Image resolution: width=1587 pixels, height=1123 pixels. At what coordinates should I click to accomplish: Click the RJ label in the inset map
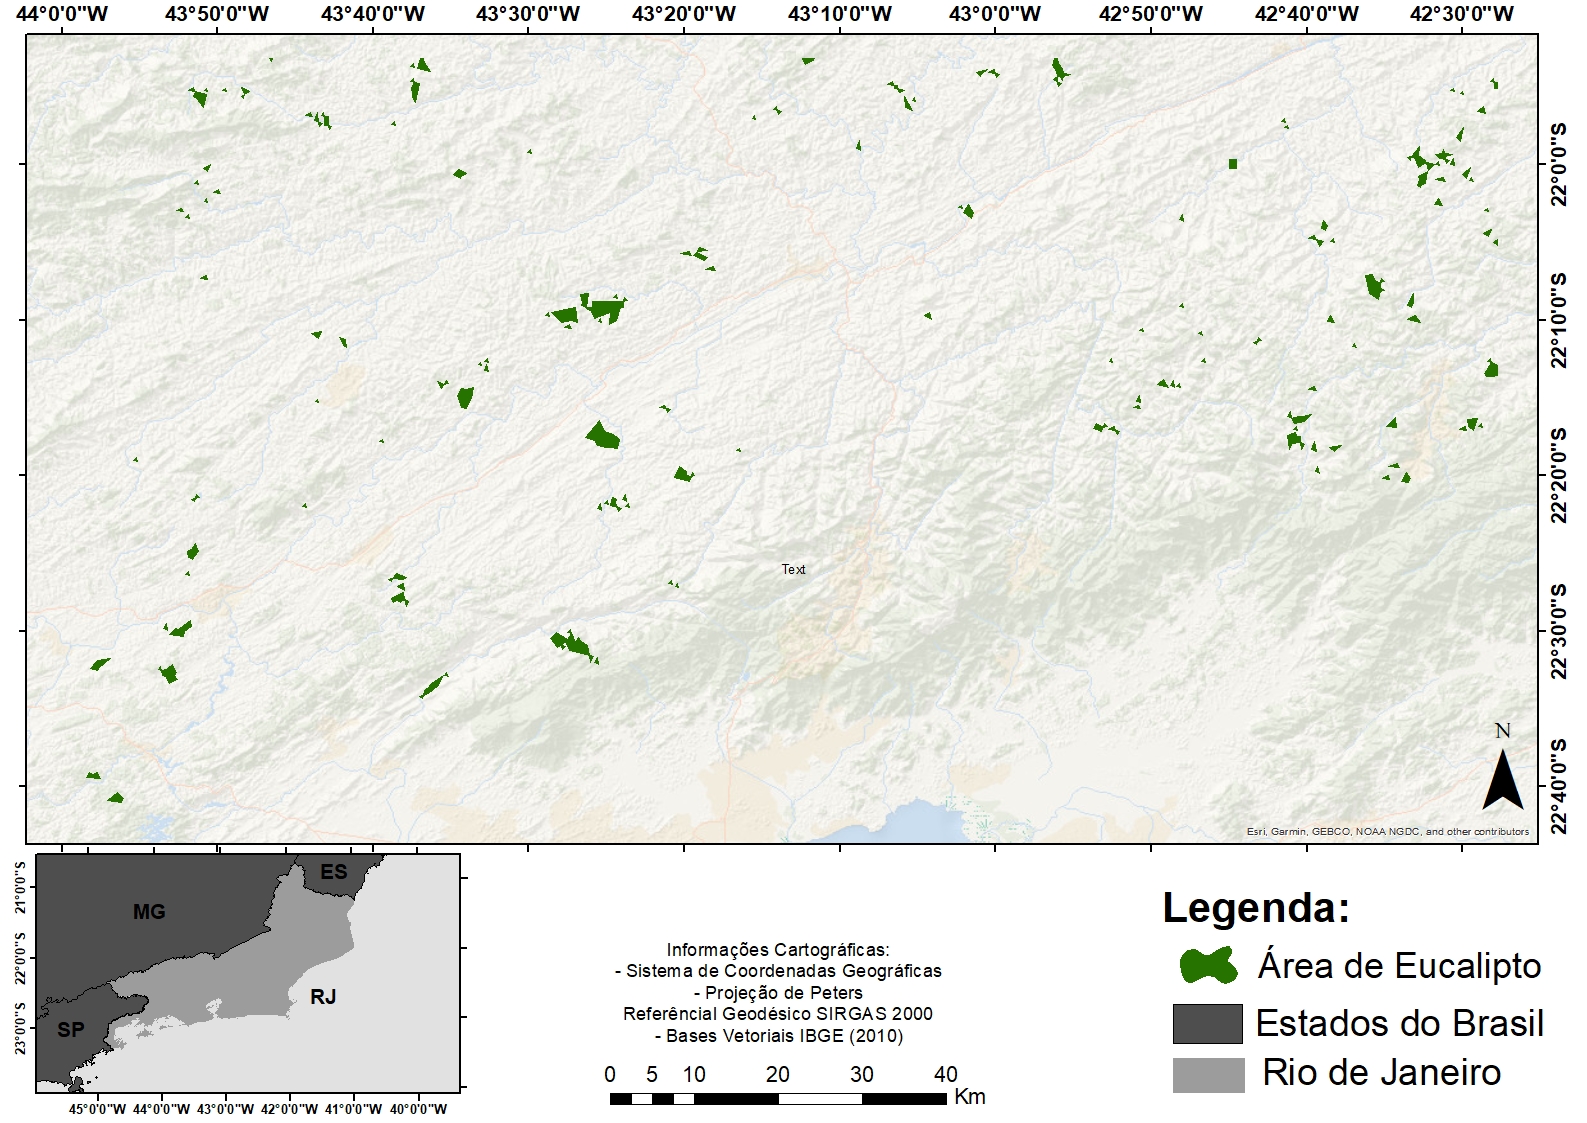tap(323, 997)
